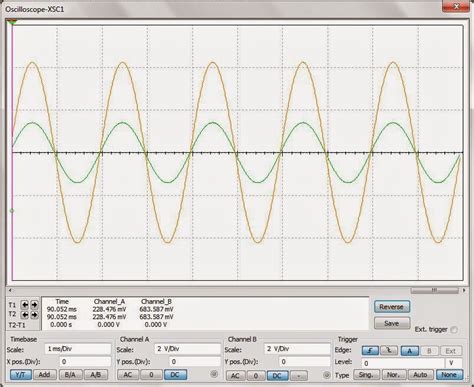Click Channel B Scale field 2 V/Div
This screenshot has width=474, height=387.
click(x=297, y=349)
